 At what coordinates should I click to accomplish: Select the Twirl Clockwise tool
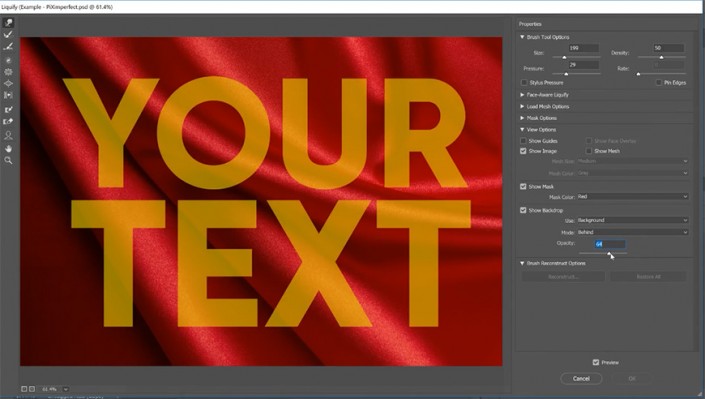point(8,60)
